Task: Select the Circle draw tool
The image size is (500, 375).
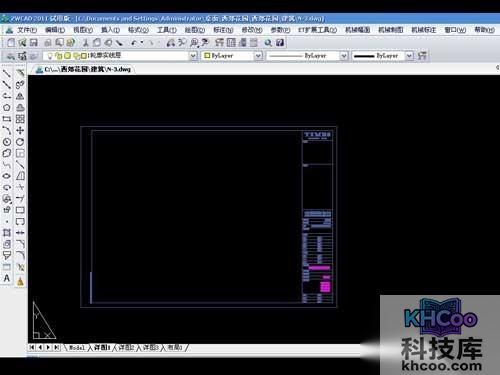Action: [x=7, y=142]
